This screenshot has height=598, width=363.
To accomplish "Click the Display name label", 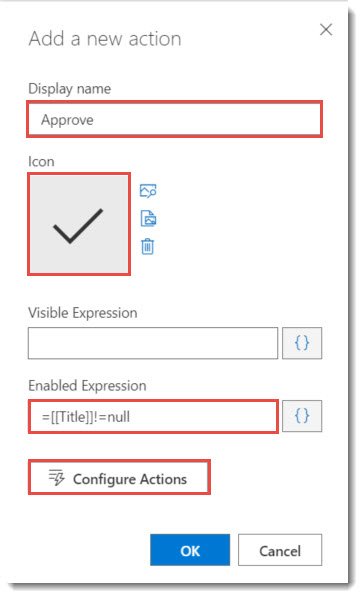I will pyautogui.click(x=69, y=89).
